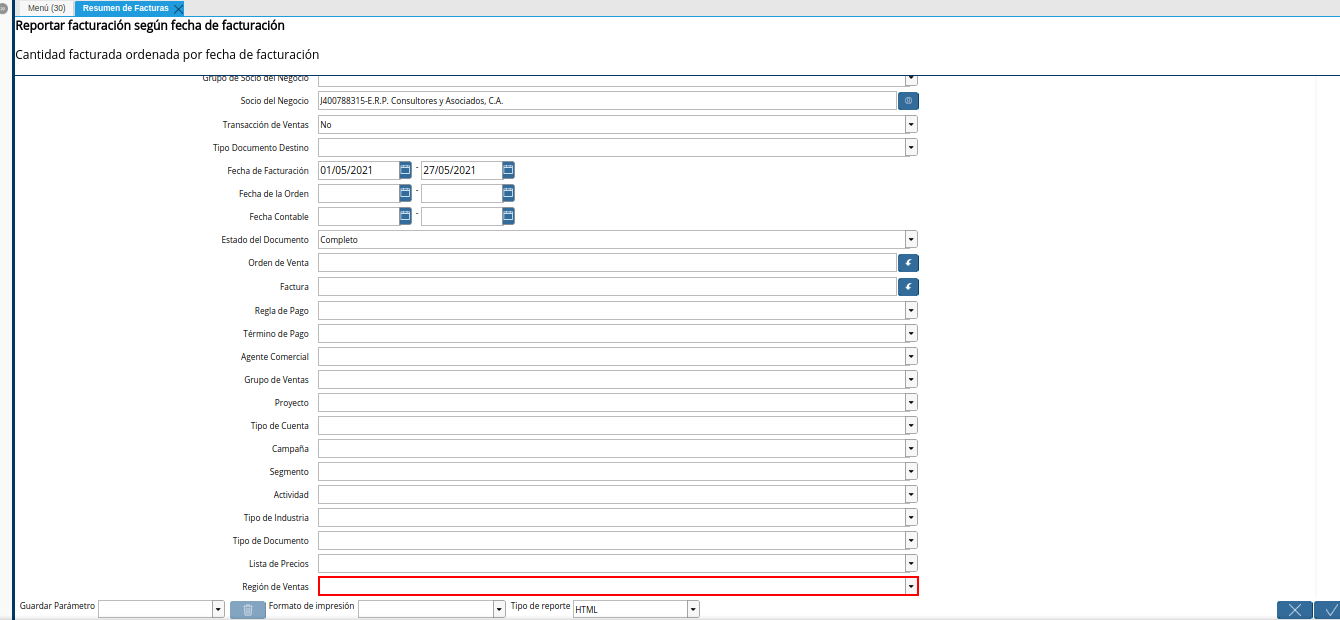
Task: Expand Transacción de Ventas dropdown
Action: (x=911, y=125)
